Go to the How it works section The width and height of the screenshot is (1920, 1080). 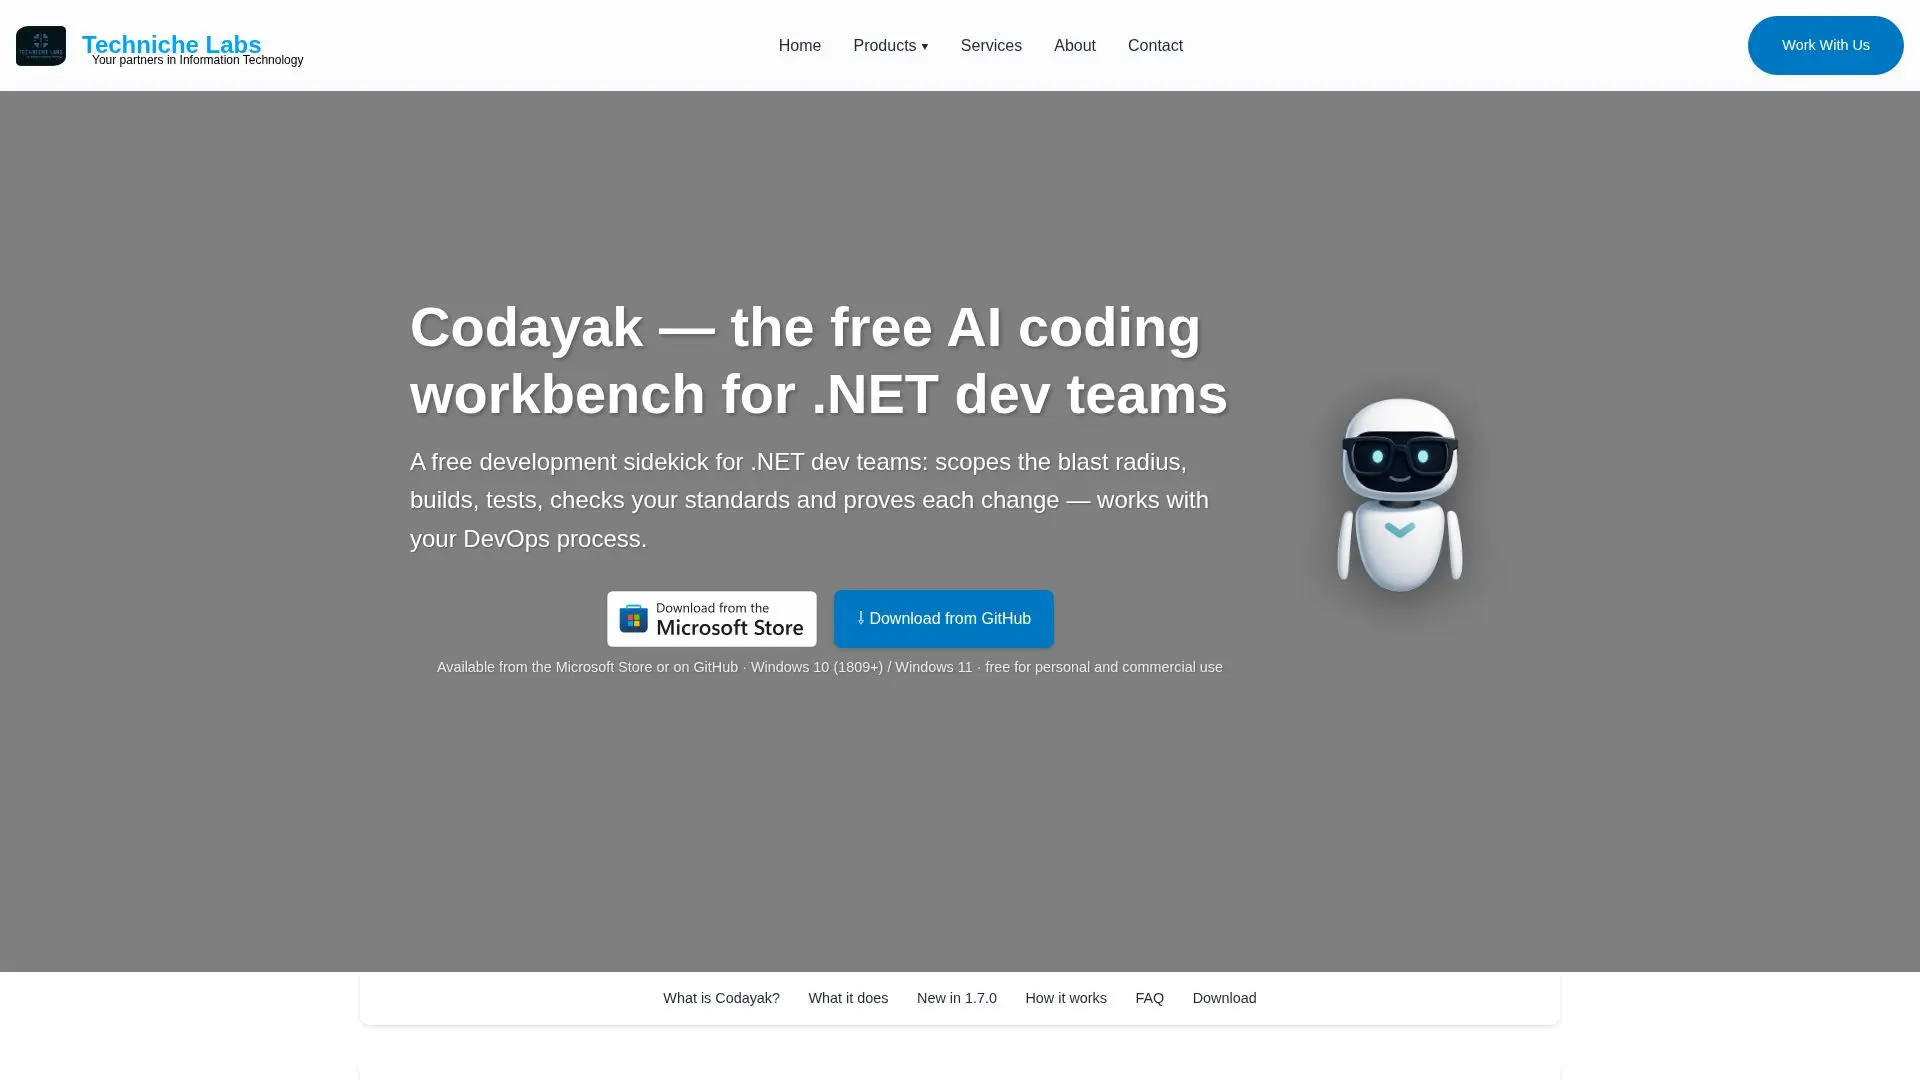tap(1065, 998)
